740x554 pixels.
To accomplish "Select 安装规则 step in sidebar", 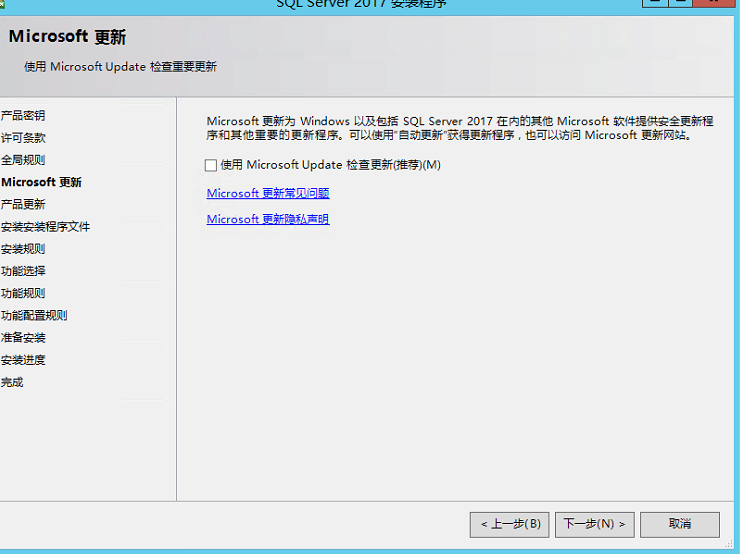I will point(23,249).
